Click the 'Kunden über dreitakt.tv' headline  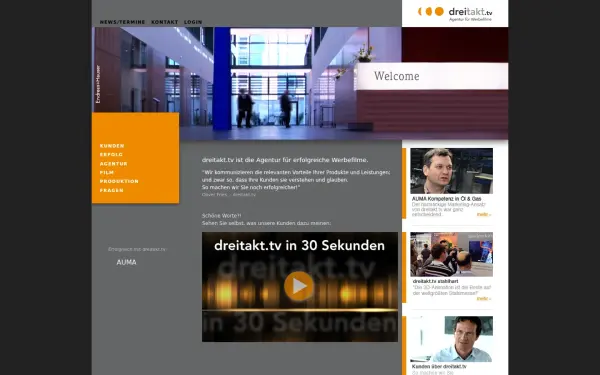(x=439, y=367)
